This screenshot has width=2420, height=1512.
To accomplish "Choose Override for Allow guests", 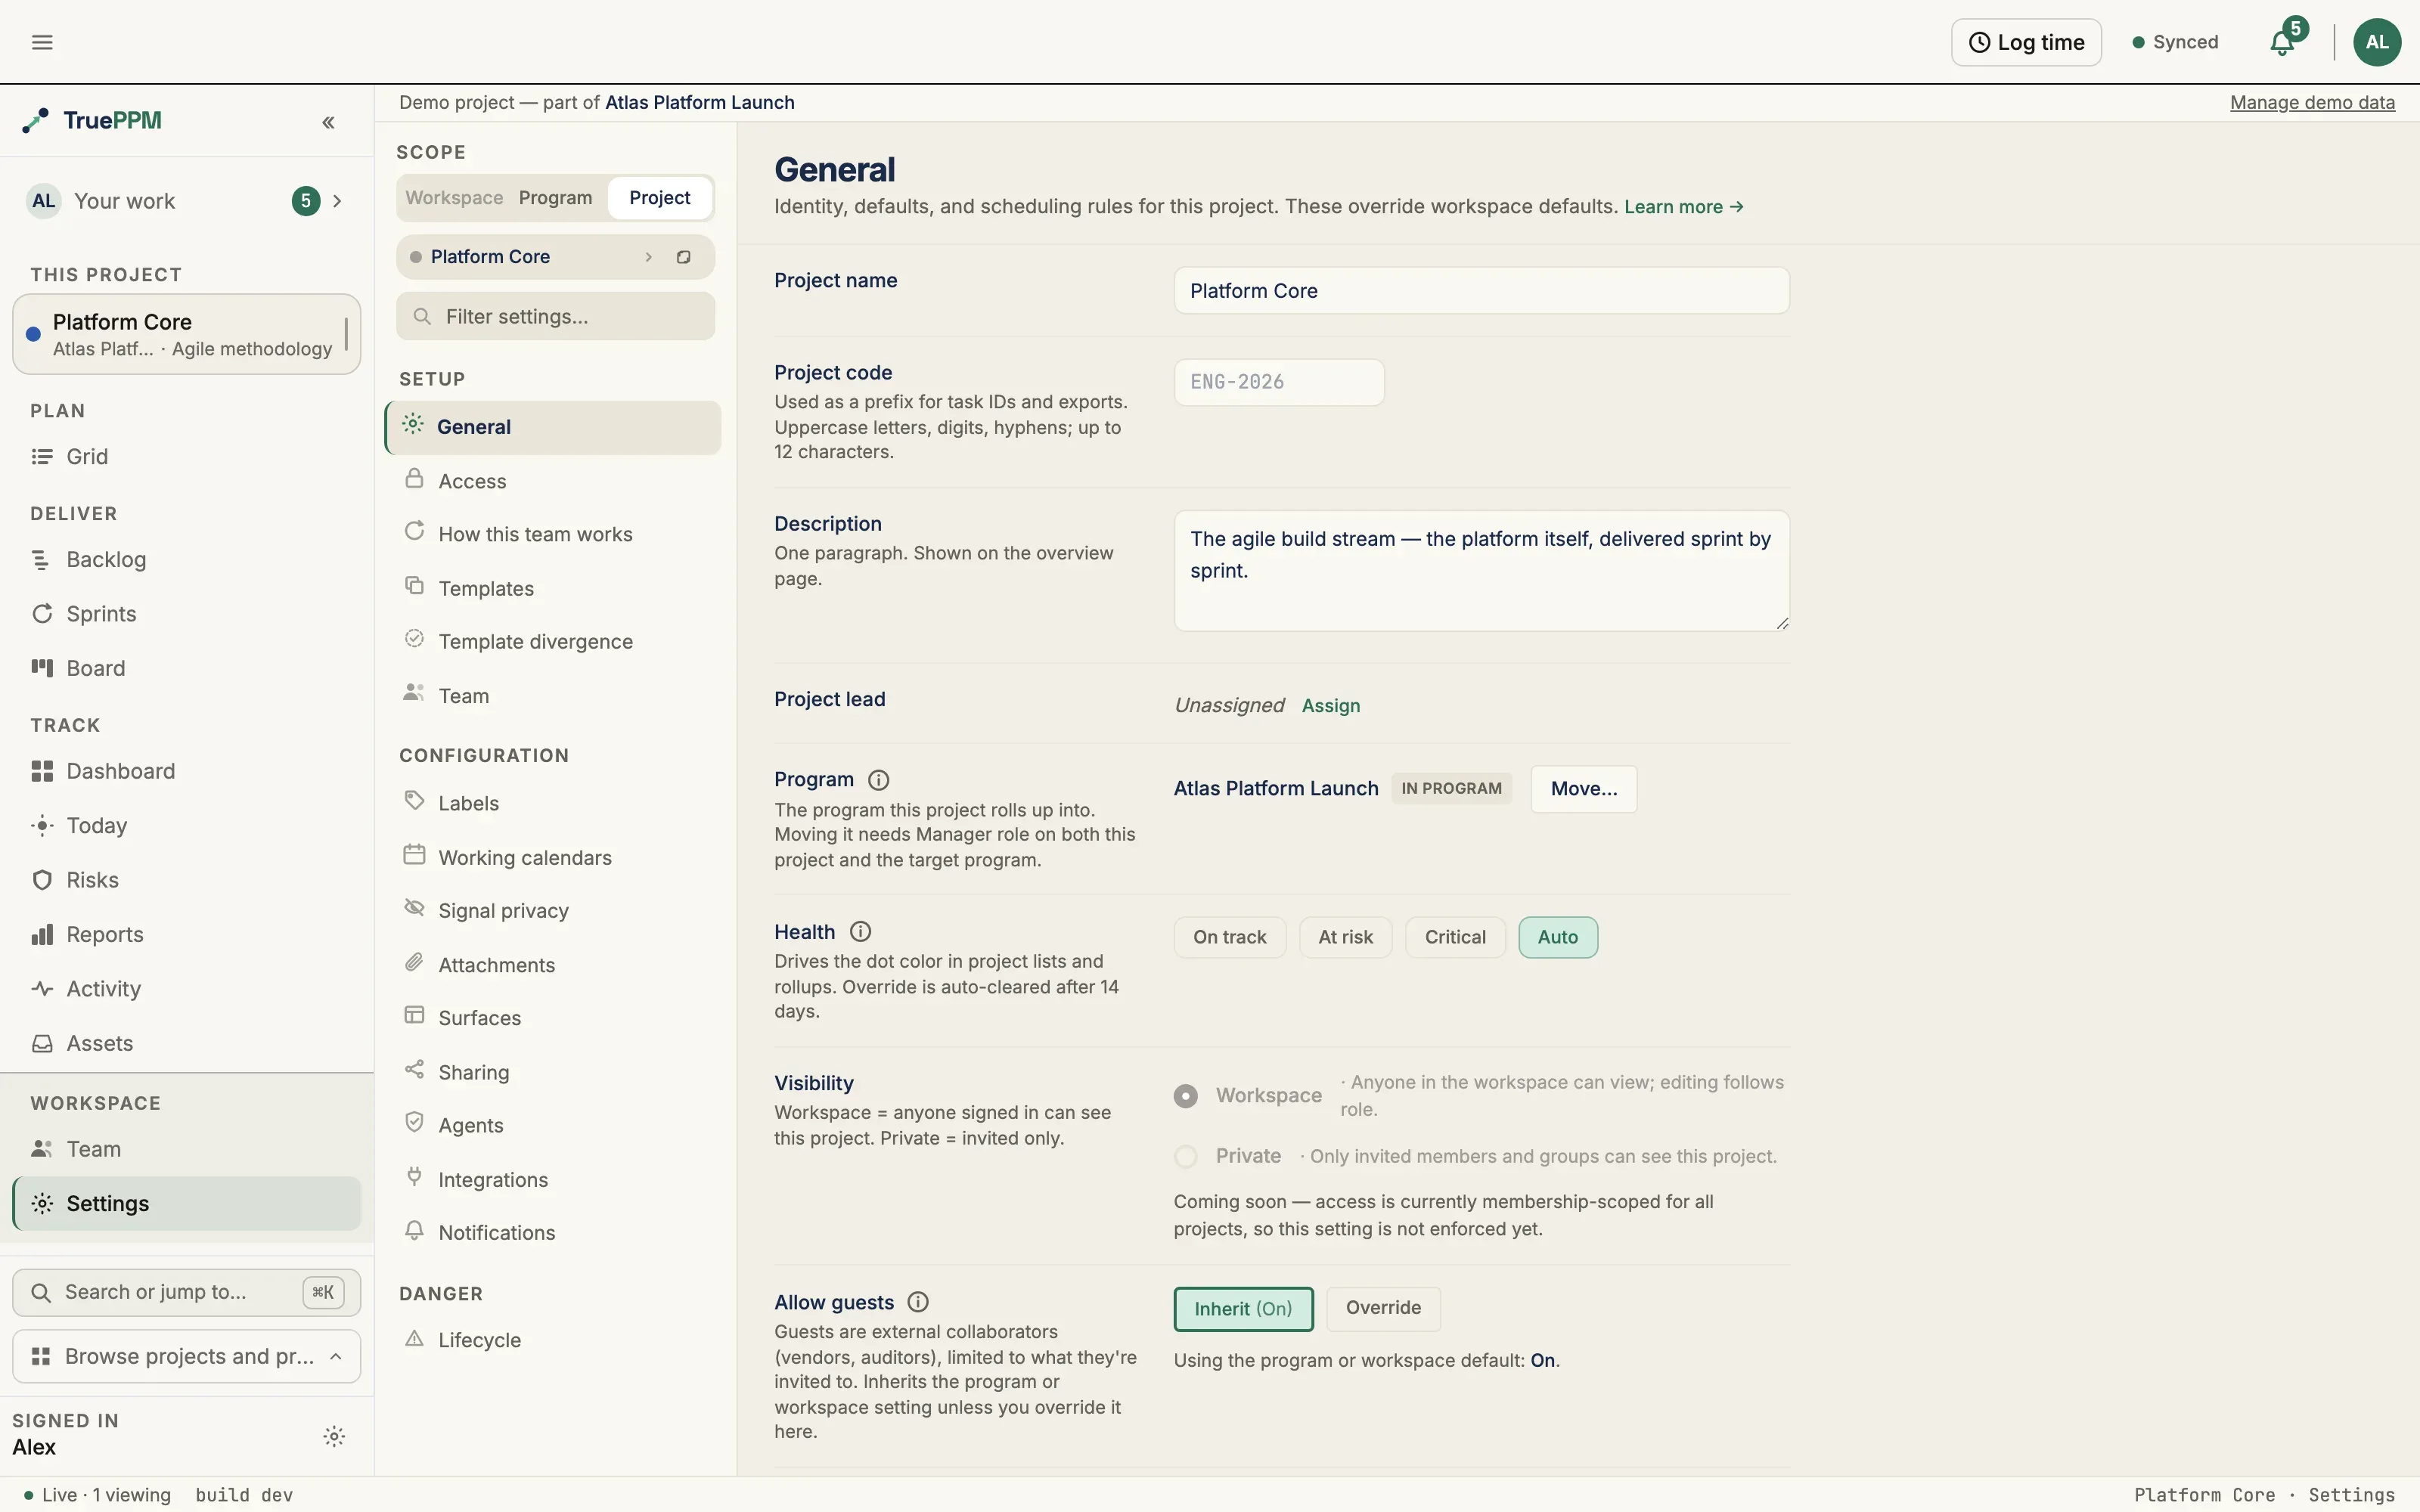I will (x=1383, y=1308).
